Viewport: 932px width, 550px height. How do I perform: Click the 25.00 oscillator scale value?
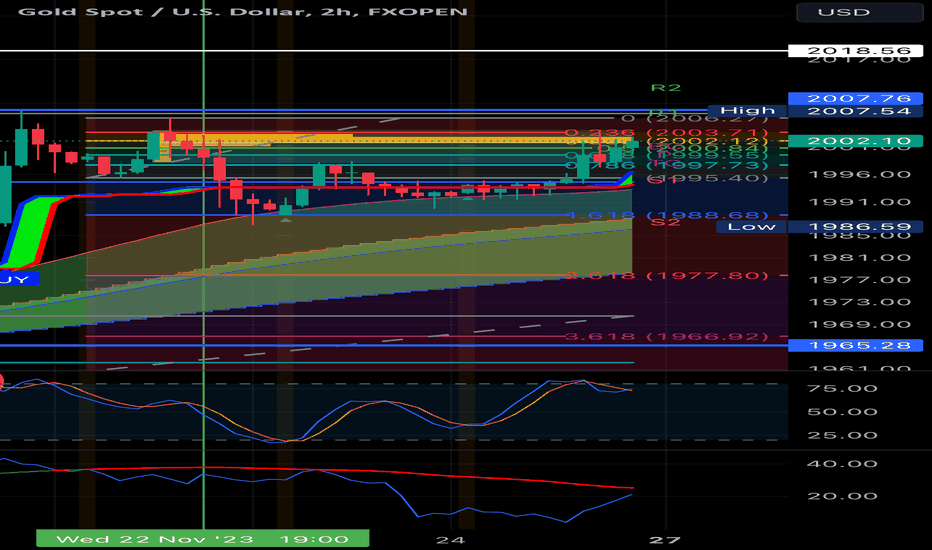point(842,435)
